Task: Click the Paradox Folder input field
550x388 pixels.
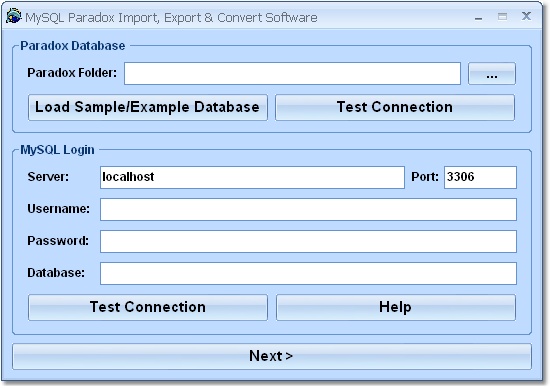Action: (292, 73)
